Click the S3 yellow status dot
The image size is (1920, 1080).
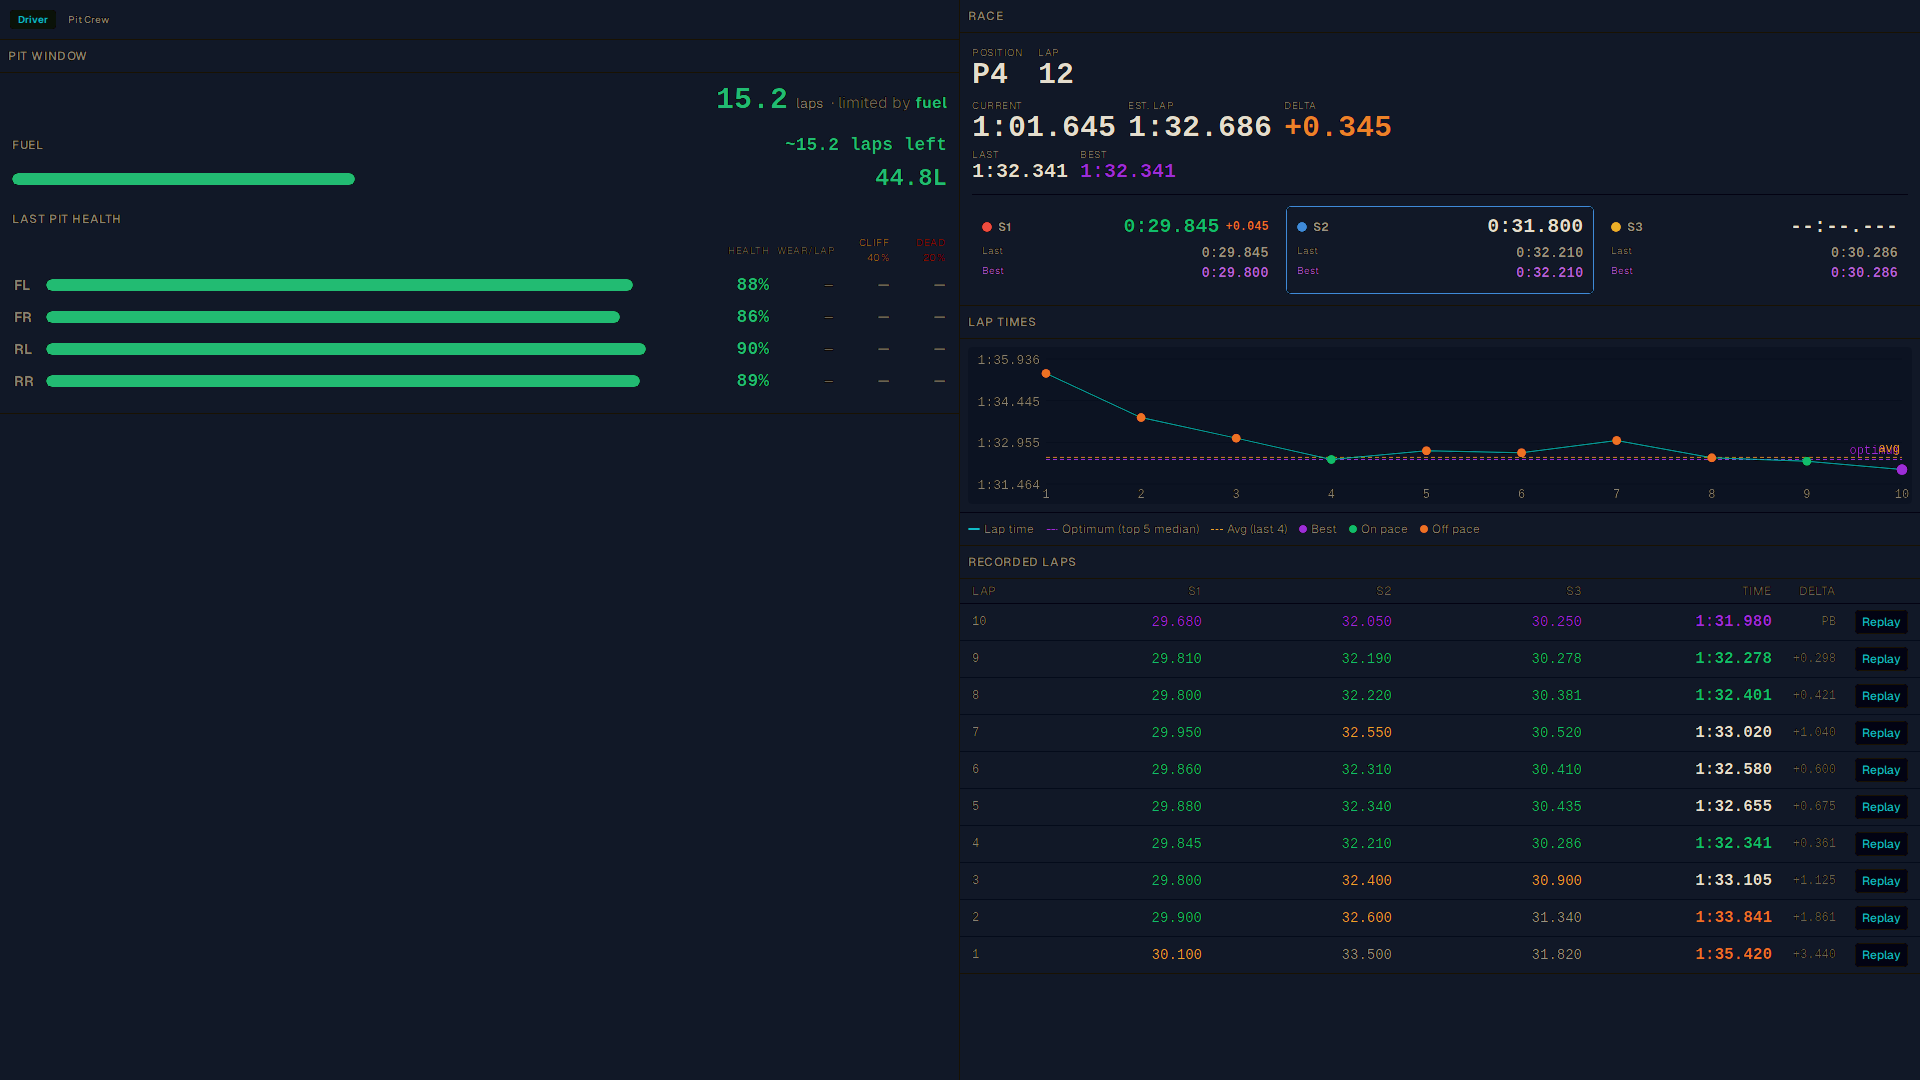pyautogui.click(x=1616, y=227)
